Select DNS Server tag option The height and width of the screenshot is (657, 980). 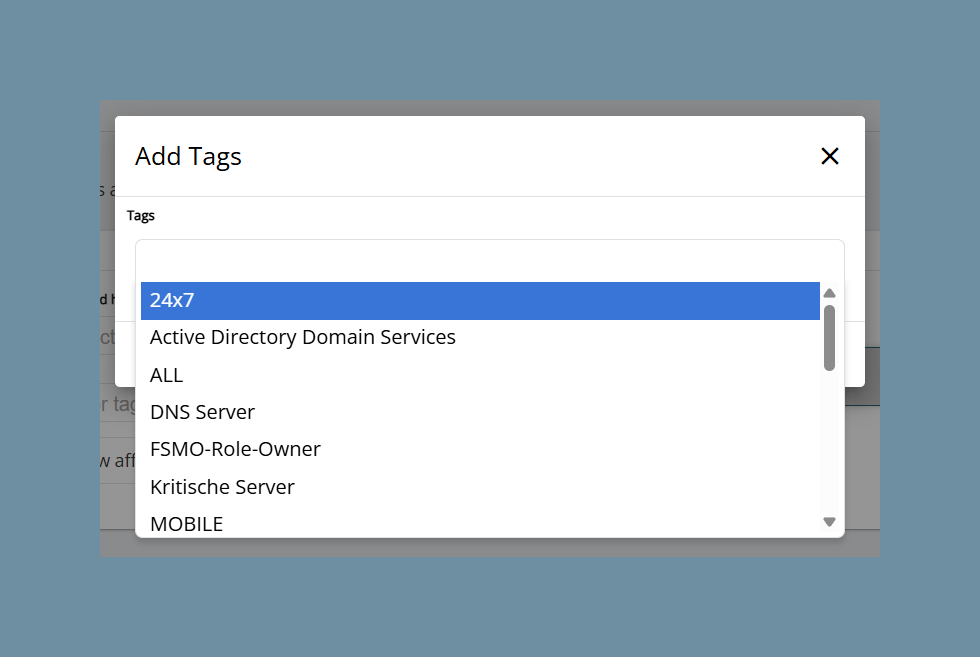[480, 412]
